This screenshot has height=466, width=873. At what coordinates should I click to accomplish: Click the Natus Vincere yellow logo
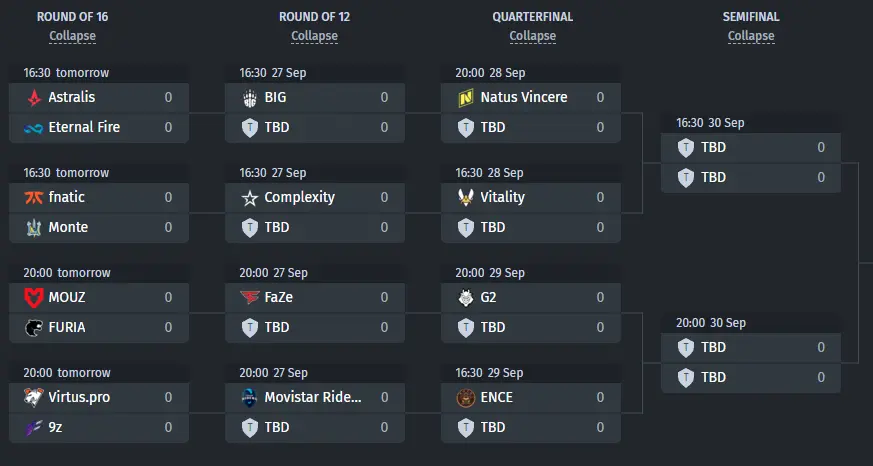click(465, 98)
